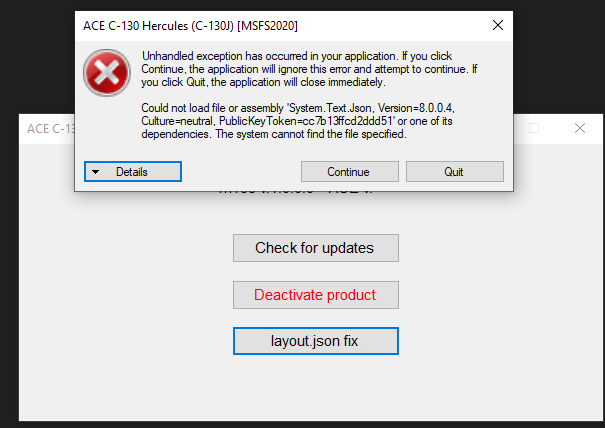Screen dimensions: 605x428
Task: Expand the Details section
Action: 133,172
